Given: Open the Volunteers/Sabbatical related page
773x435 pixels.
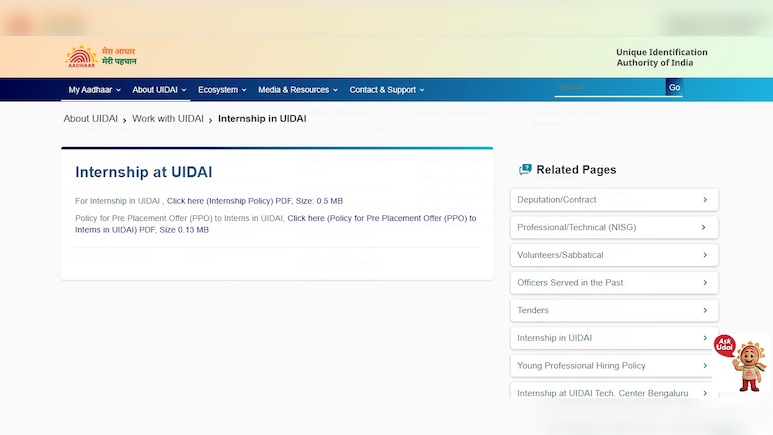Looking at the screenshot, I should click(x=614, y=255).
